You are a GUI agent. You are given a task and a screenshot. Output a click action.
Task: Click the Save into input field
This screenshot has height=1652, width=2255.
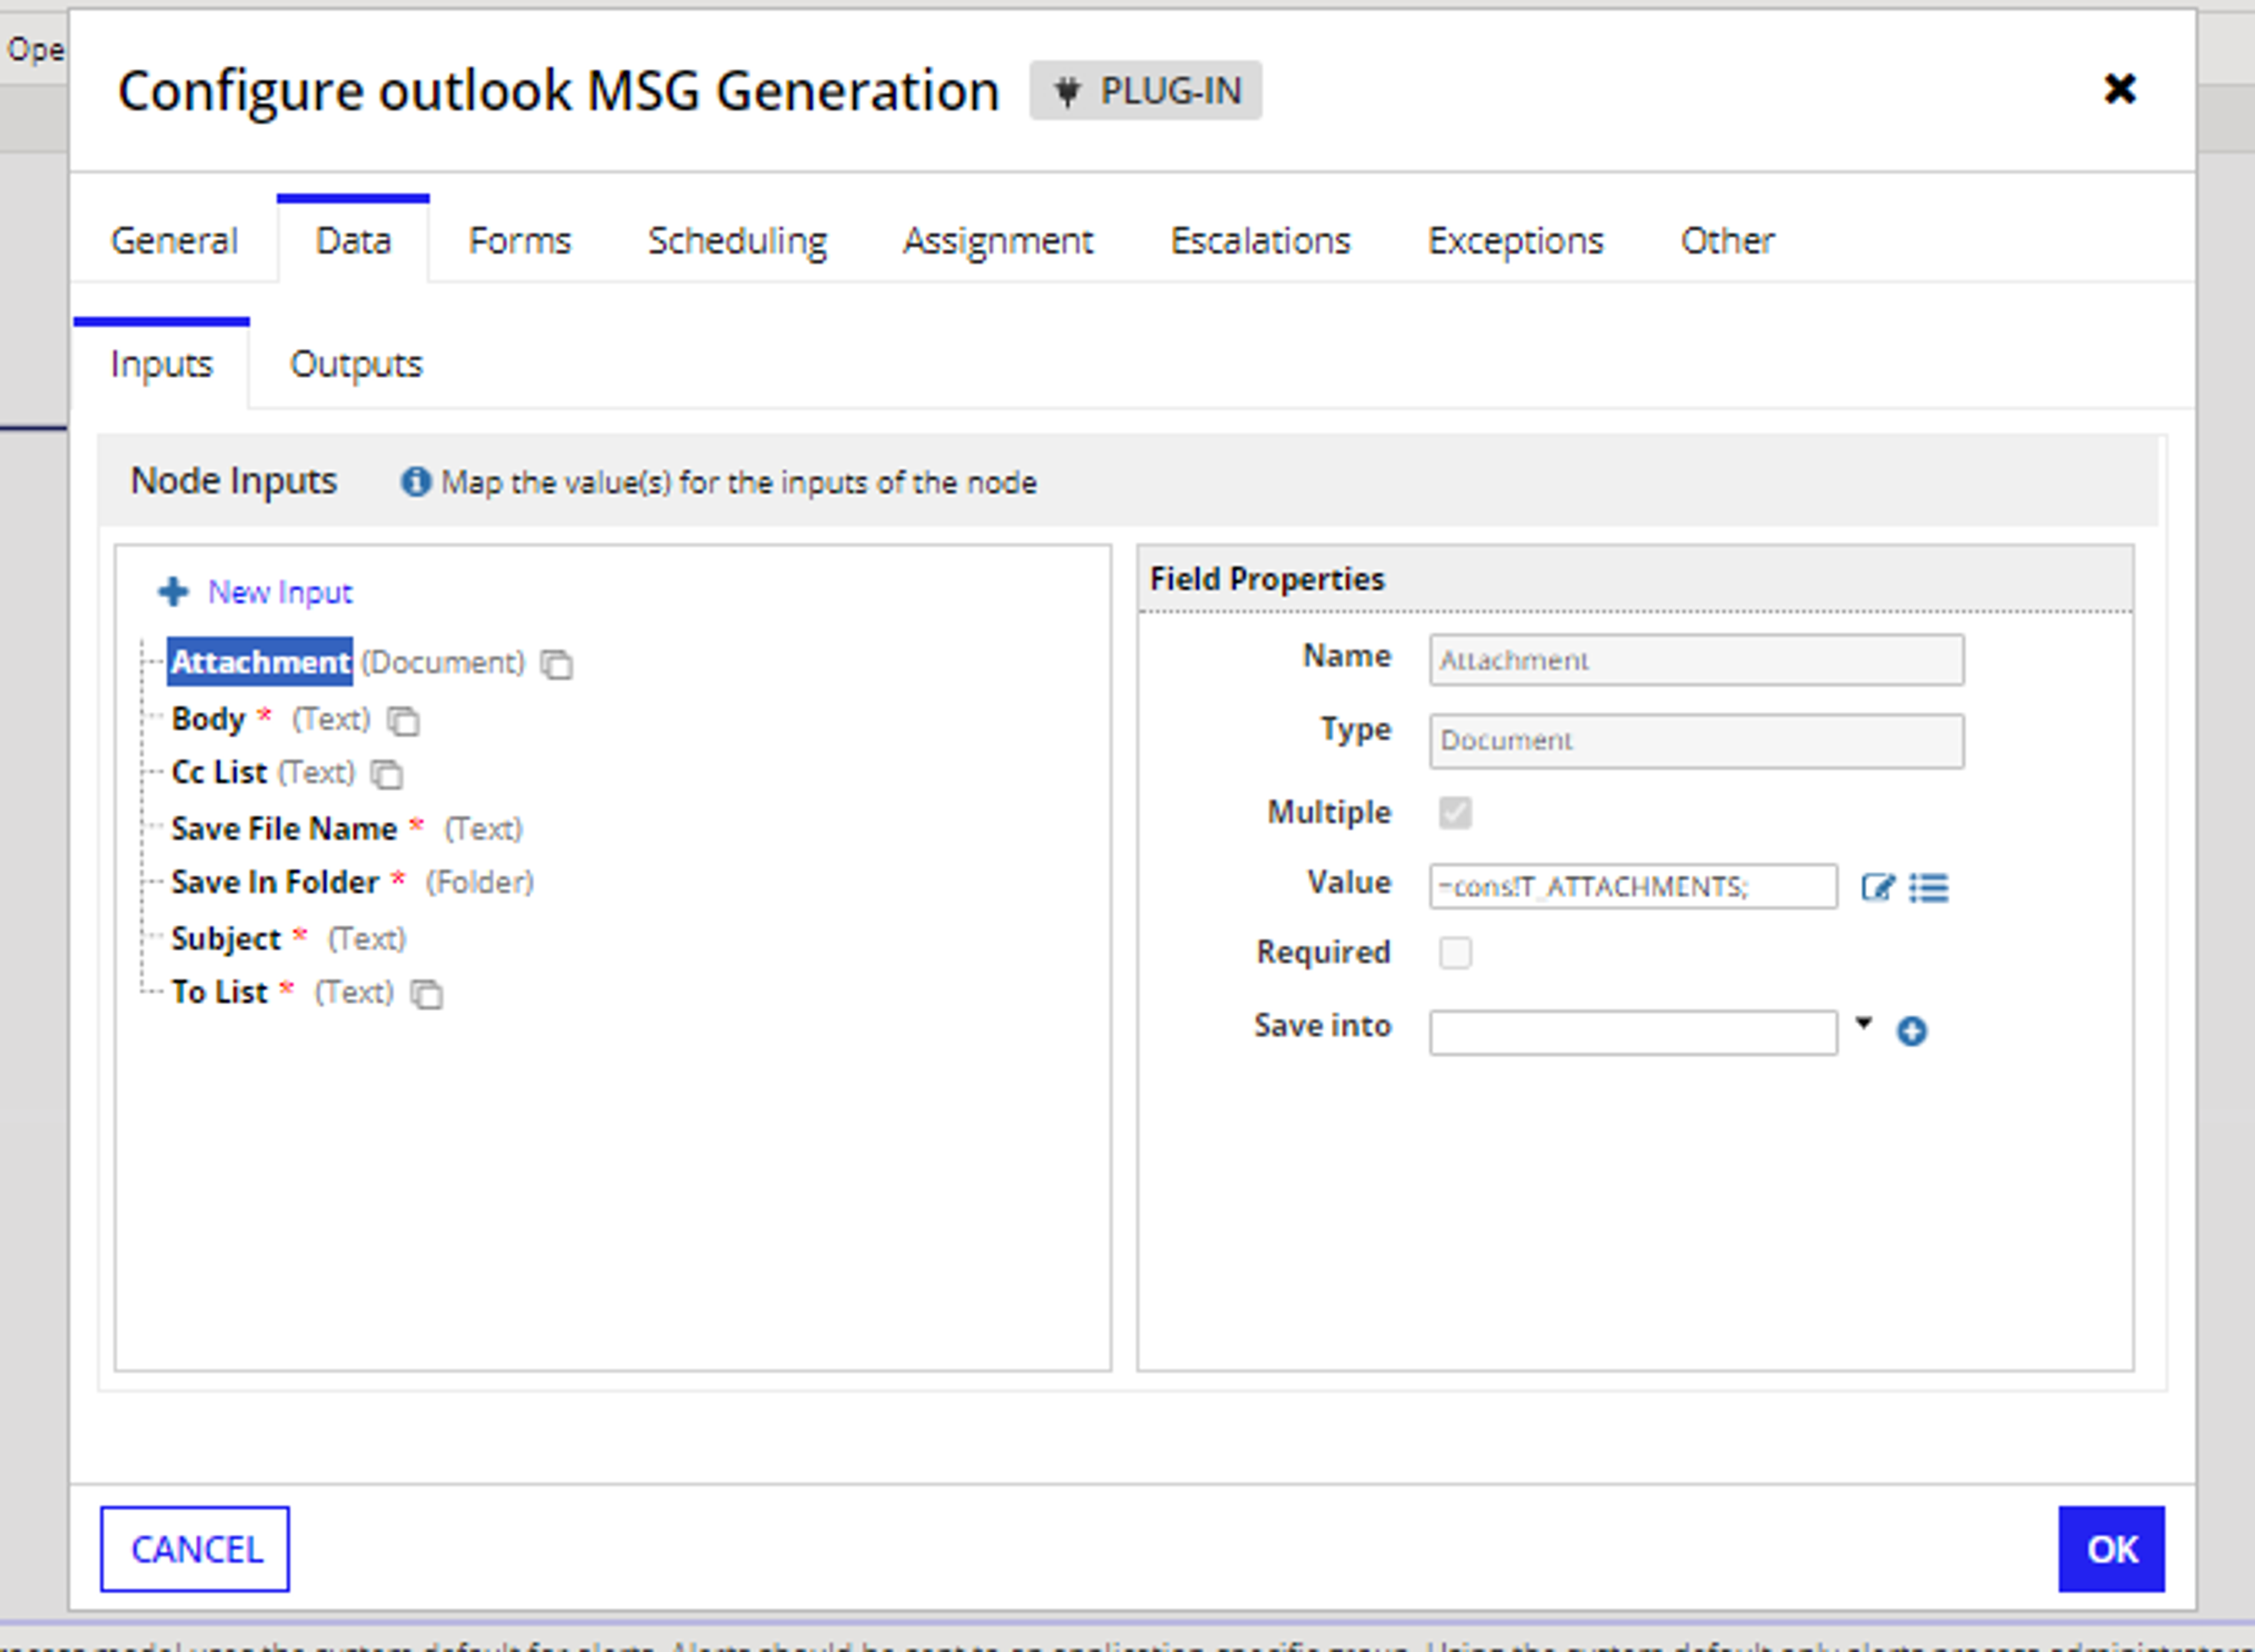coord(1633,1033)
